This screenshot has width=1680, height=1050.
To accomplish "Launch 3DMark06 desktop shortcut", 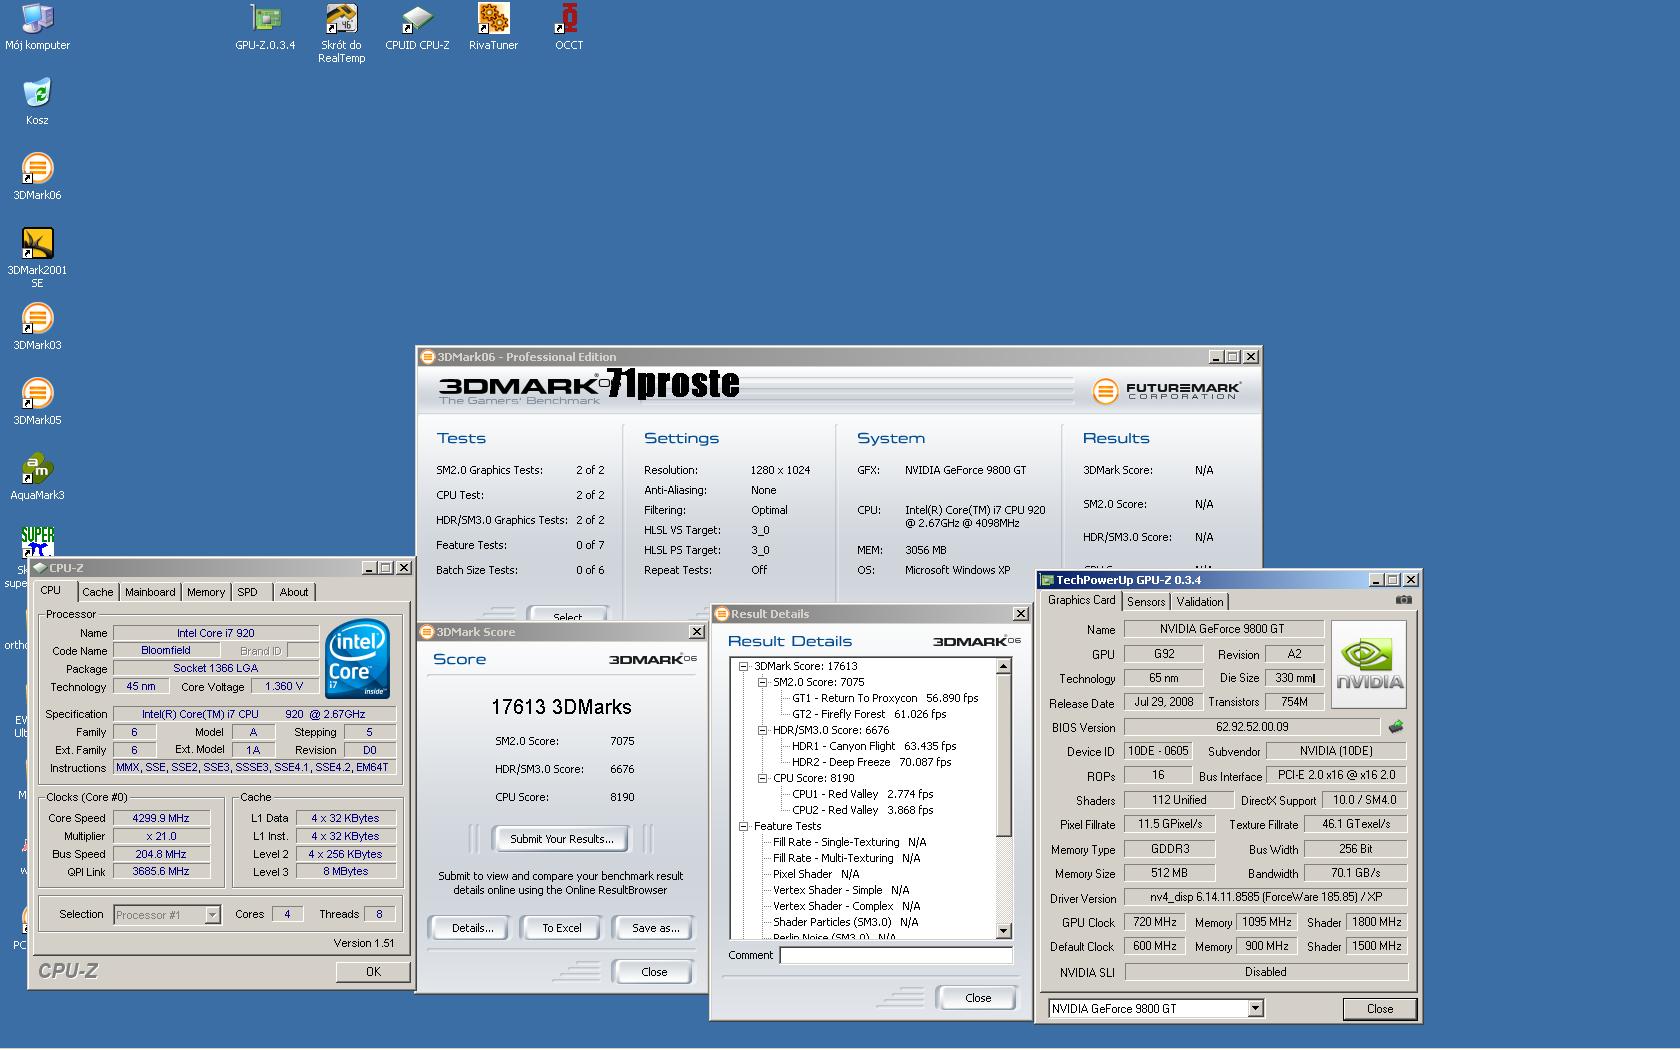I will coord(37,176).
